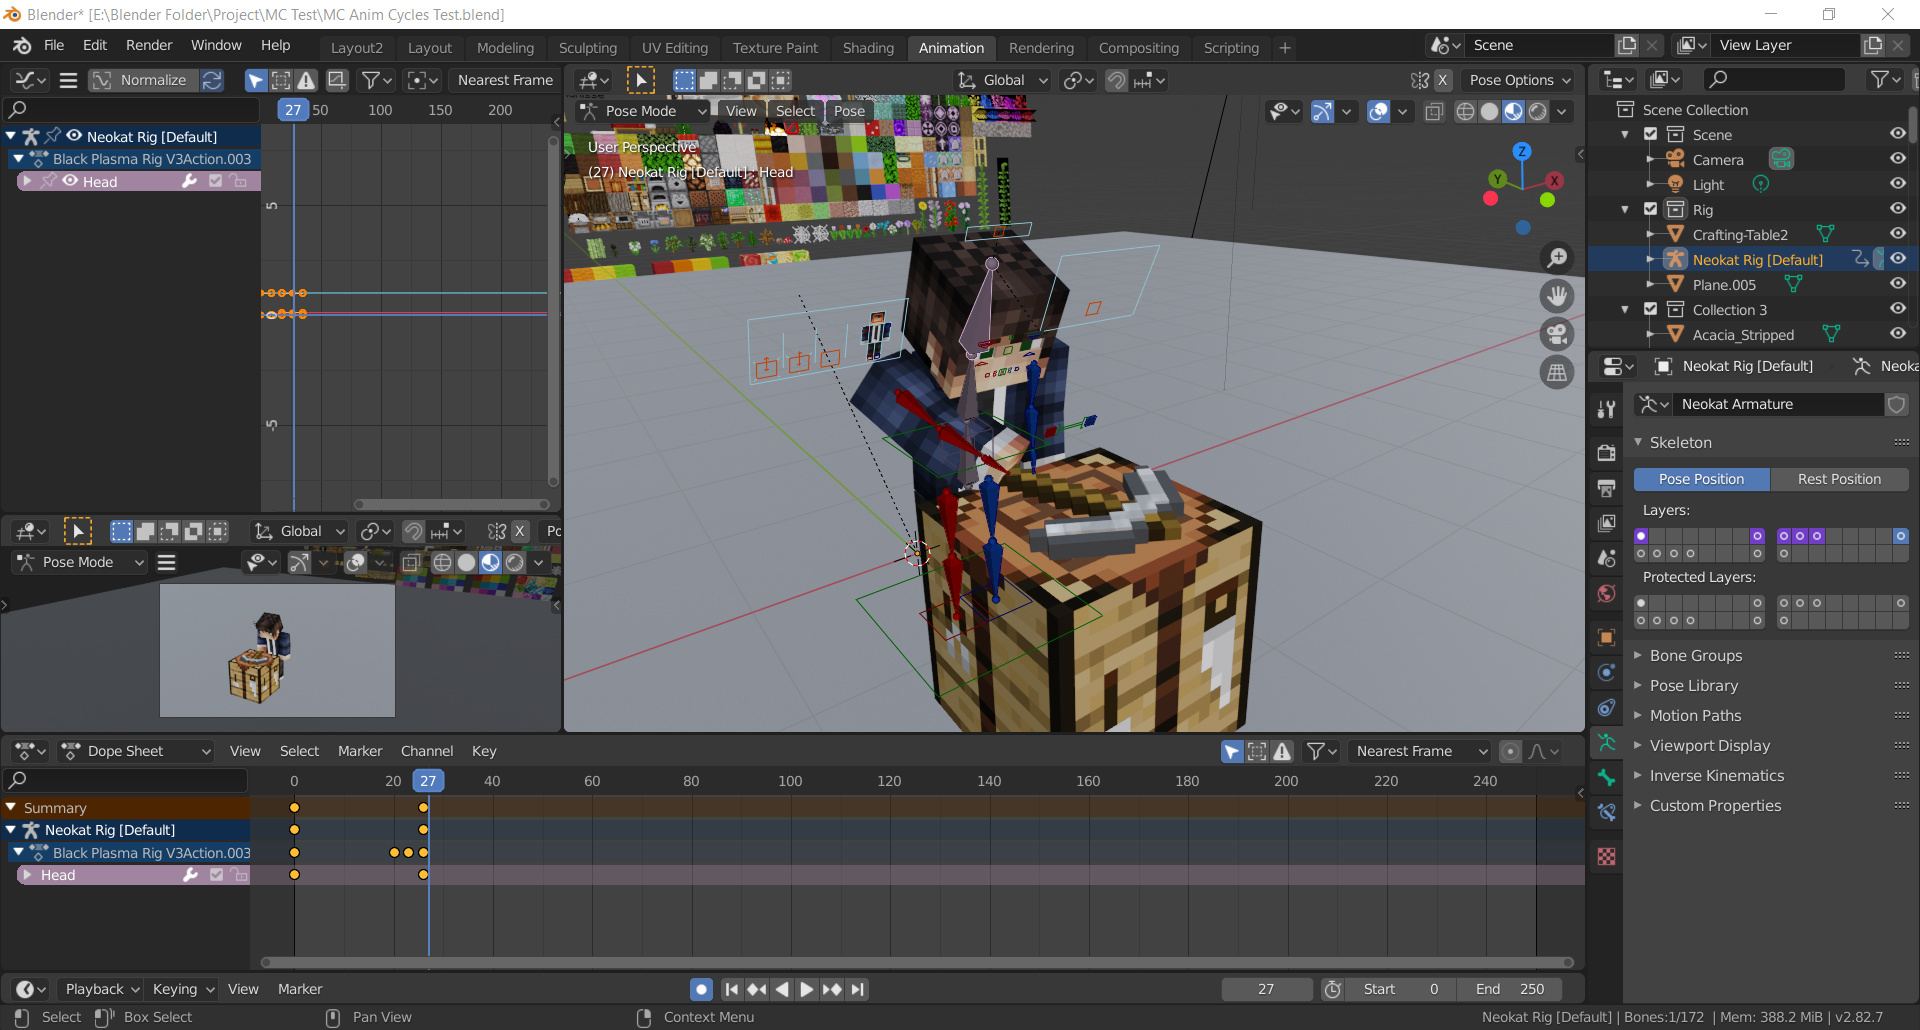1920x1030 pixels.
Task: Expand the Inverse Kinematics panel
Action: 1716,775
